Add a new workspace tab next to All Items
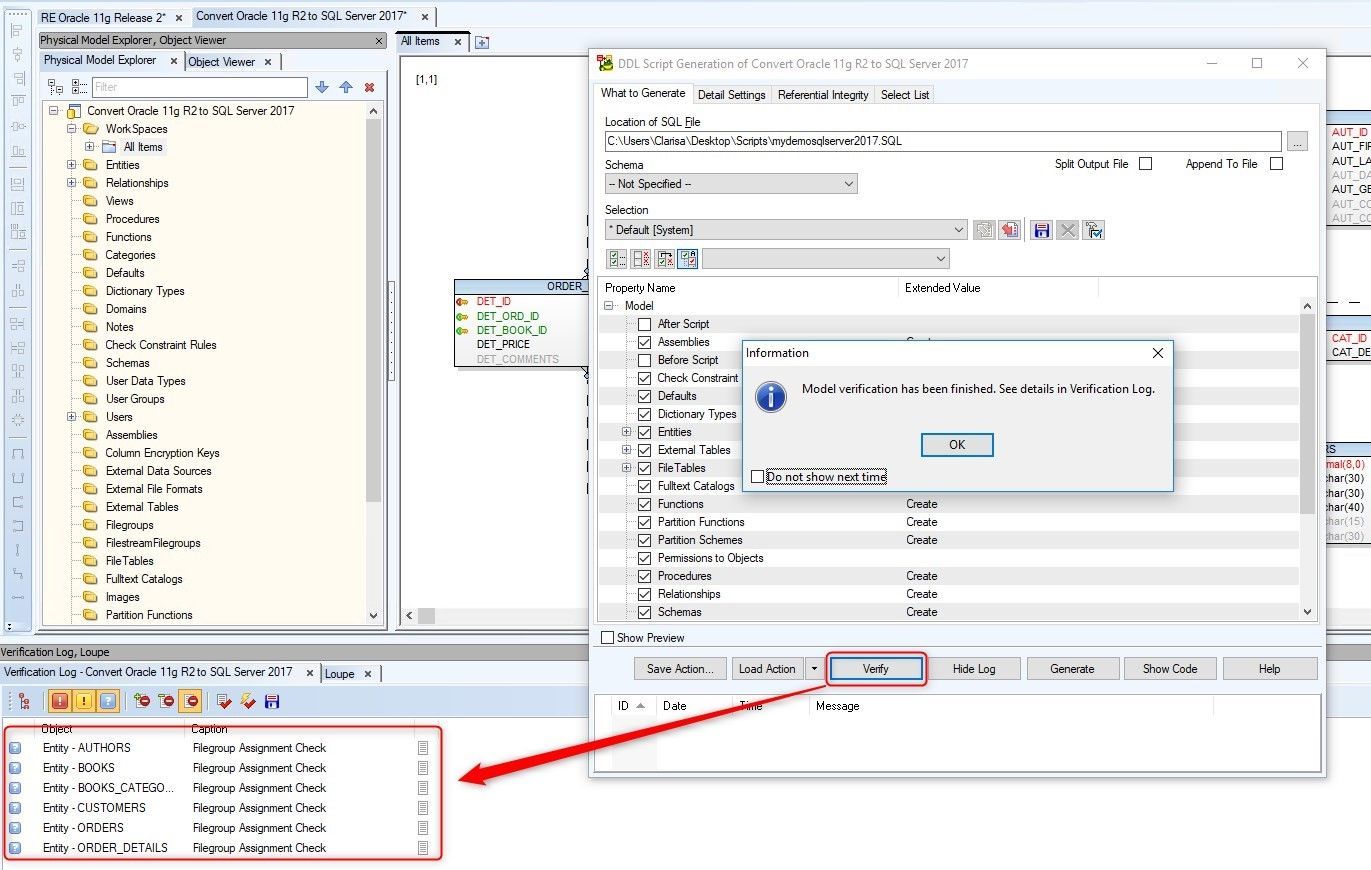Viewport: 1371px width, 870px height. 482,42
